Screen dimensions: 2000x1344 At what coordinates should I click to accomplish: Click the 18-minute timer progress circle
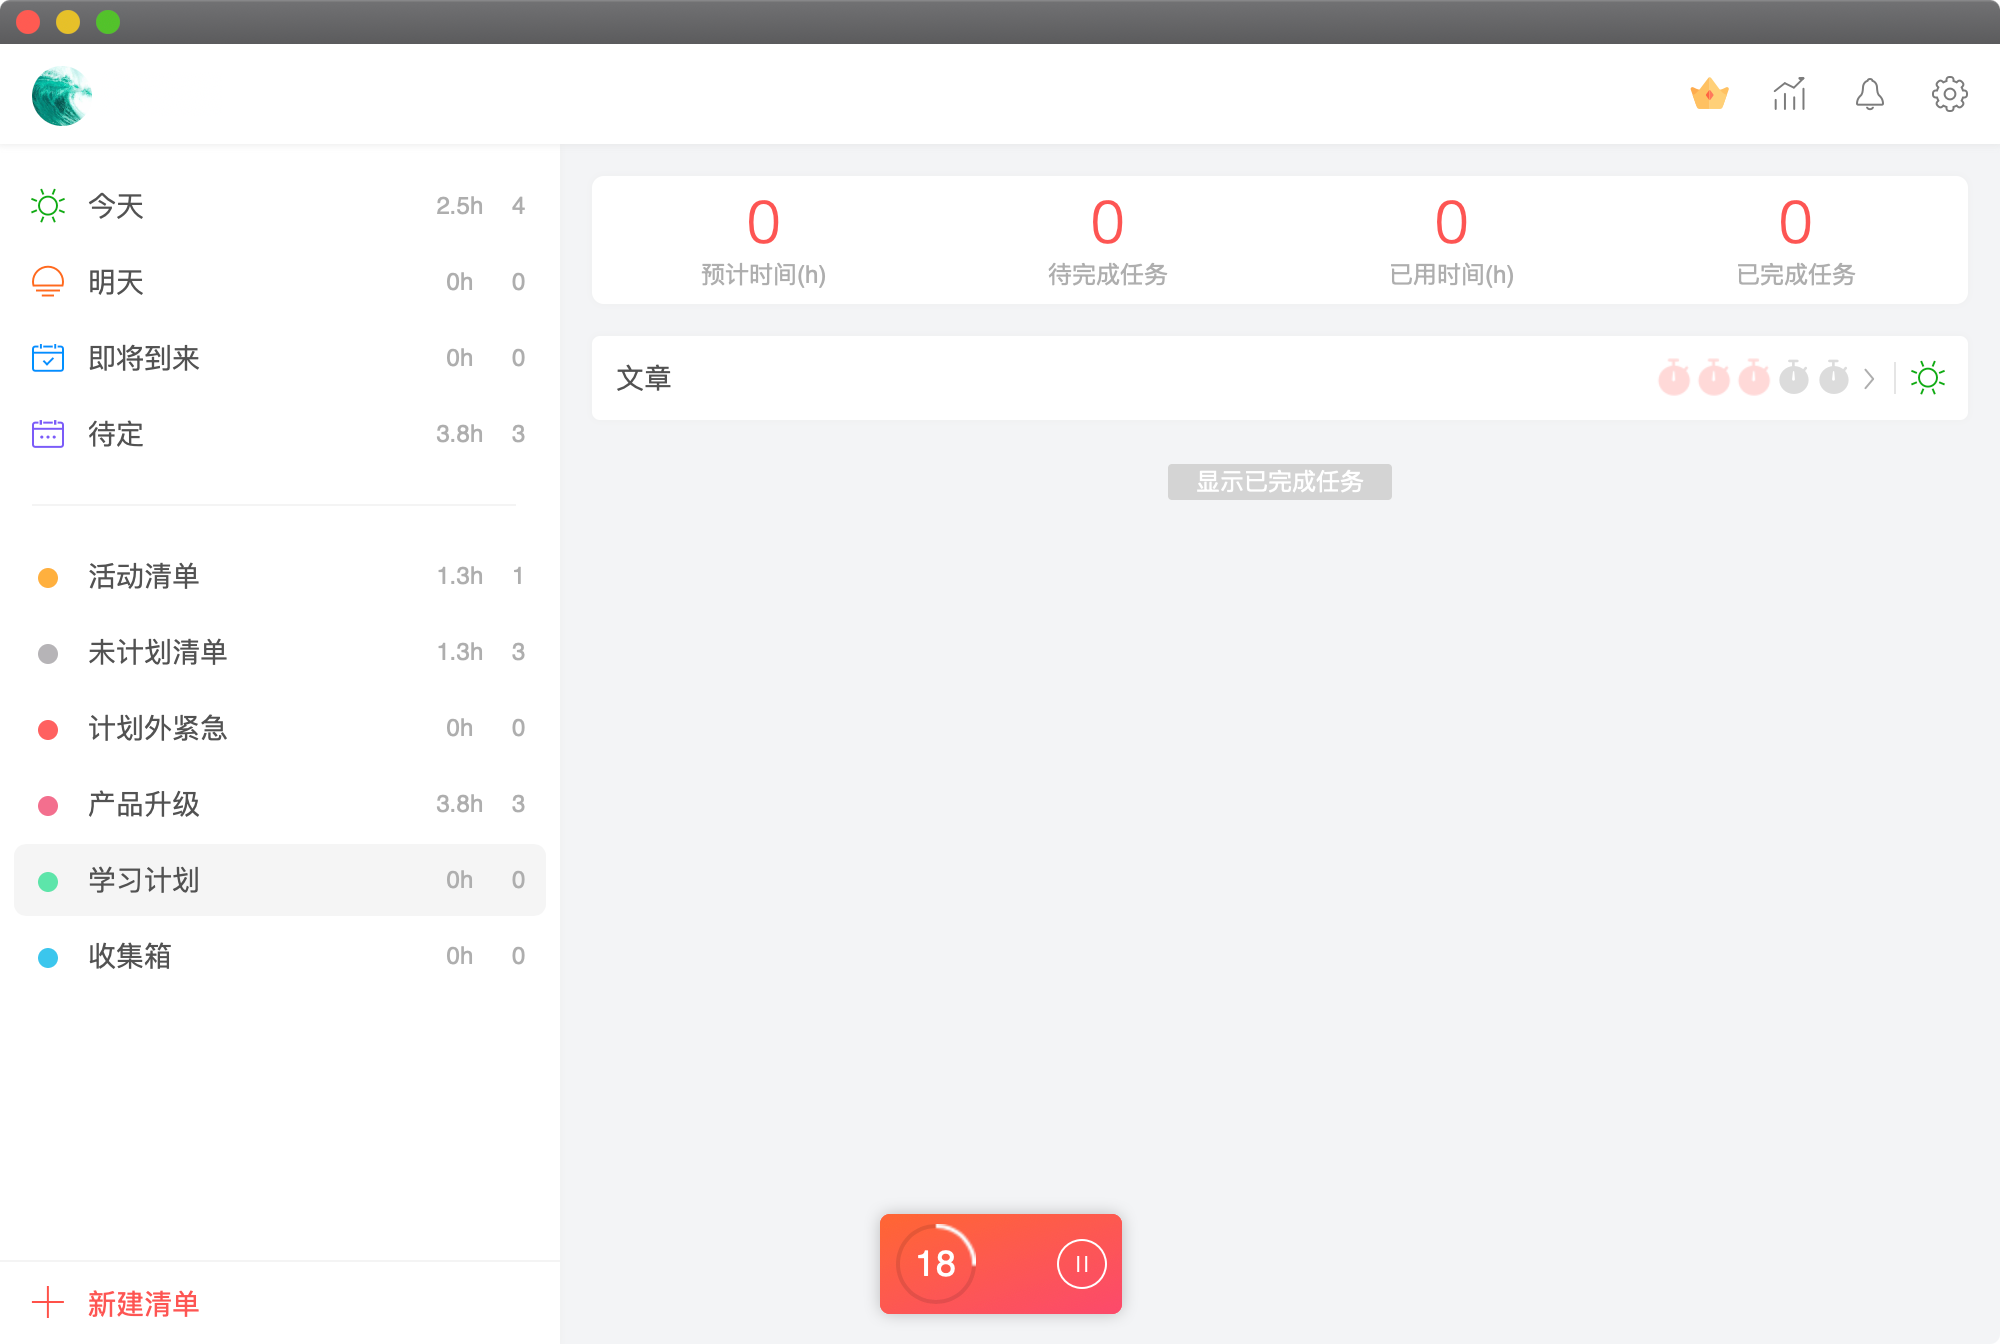(x=936, y=1264)
